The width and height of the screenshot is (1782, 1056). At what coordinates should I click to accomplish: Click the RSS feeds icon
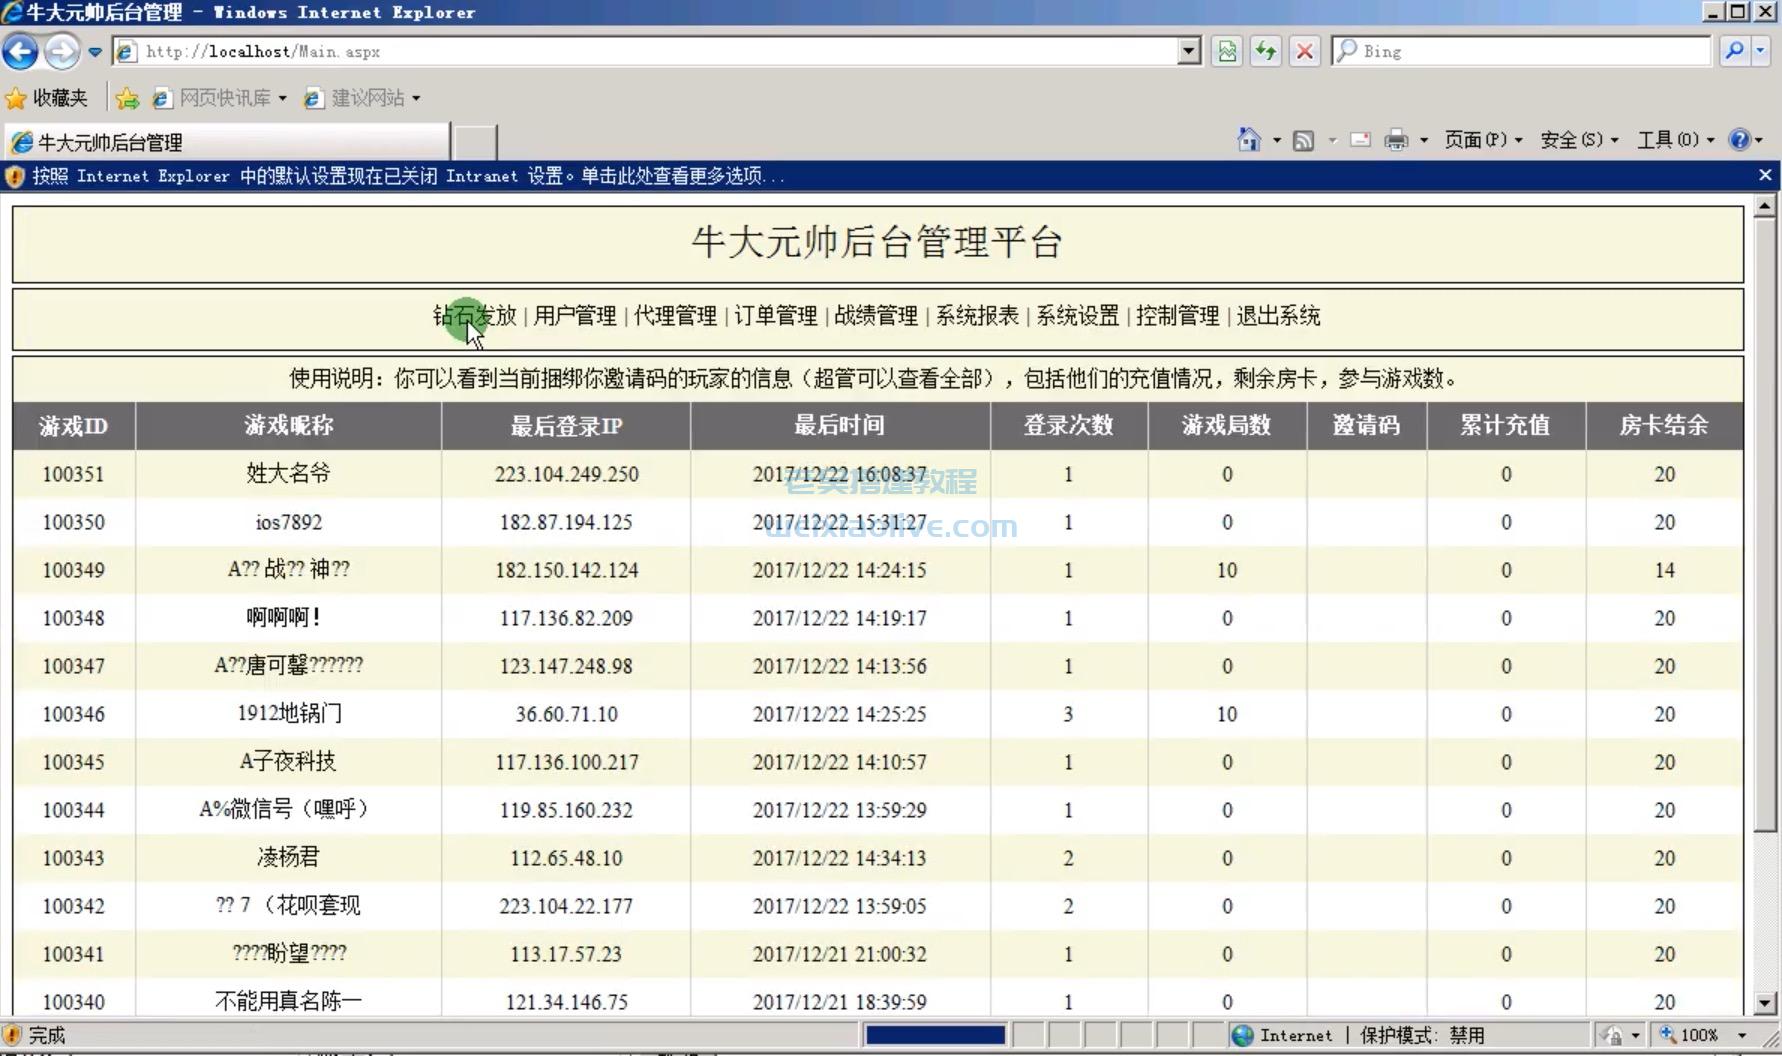pos(1304,140)
